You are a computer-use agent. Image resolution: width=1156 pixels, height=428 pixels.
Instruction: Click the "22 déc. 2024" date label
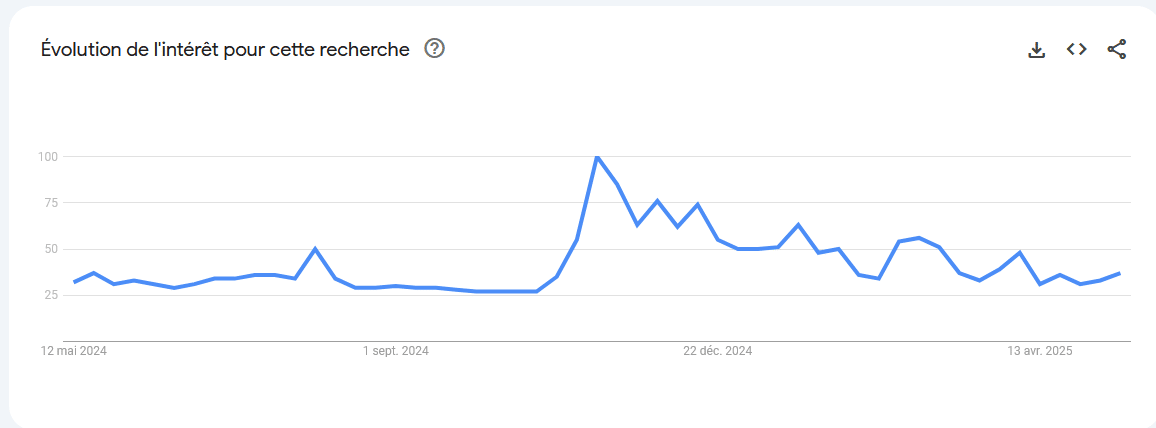pos(718,351)
